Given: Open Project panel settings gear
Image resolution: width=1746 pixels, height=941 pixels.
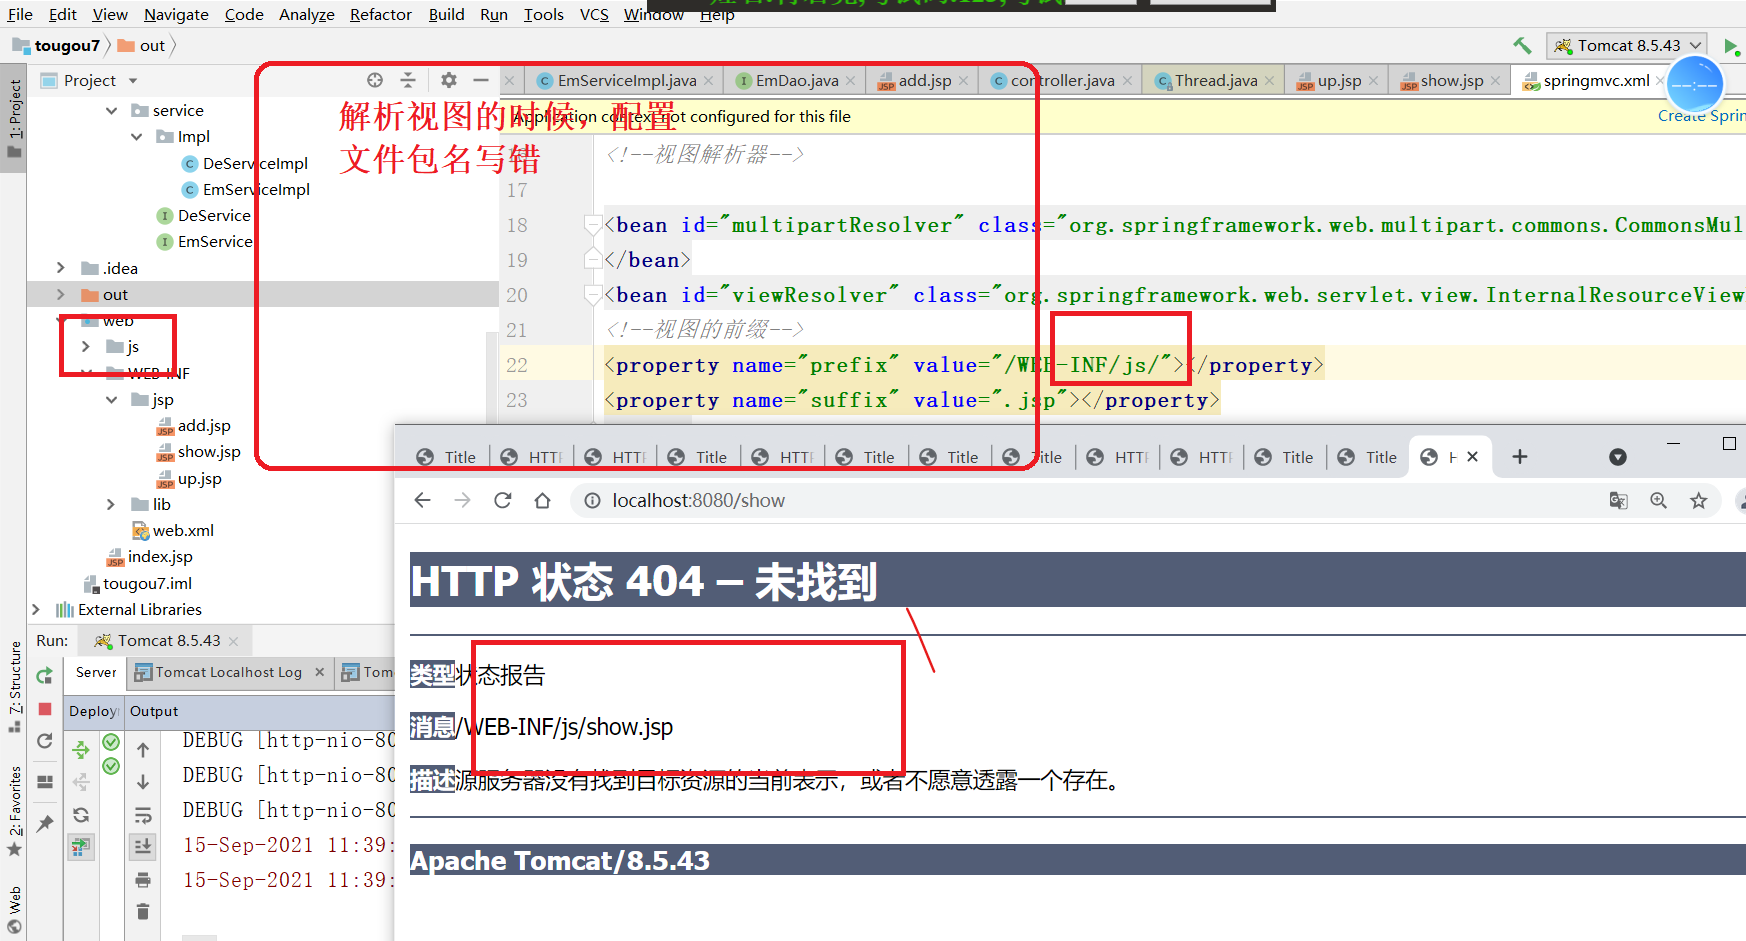Looking at the screenshot, I should (449, 80).
